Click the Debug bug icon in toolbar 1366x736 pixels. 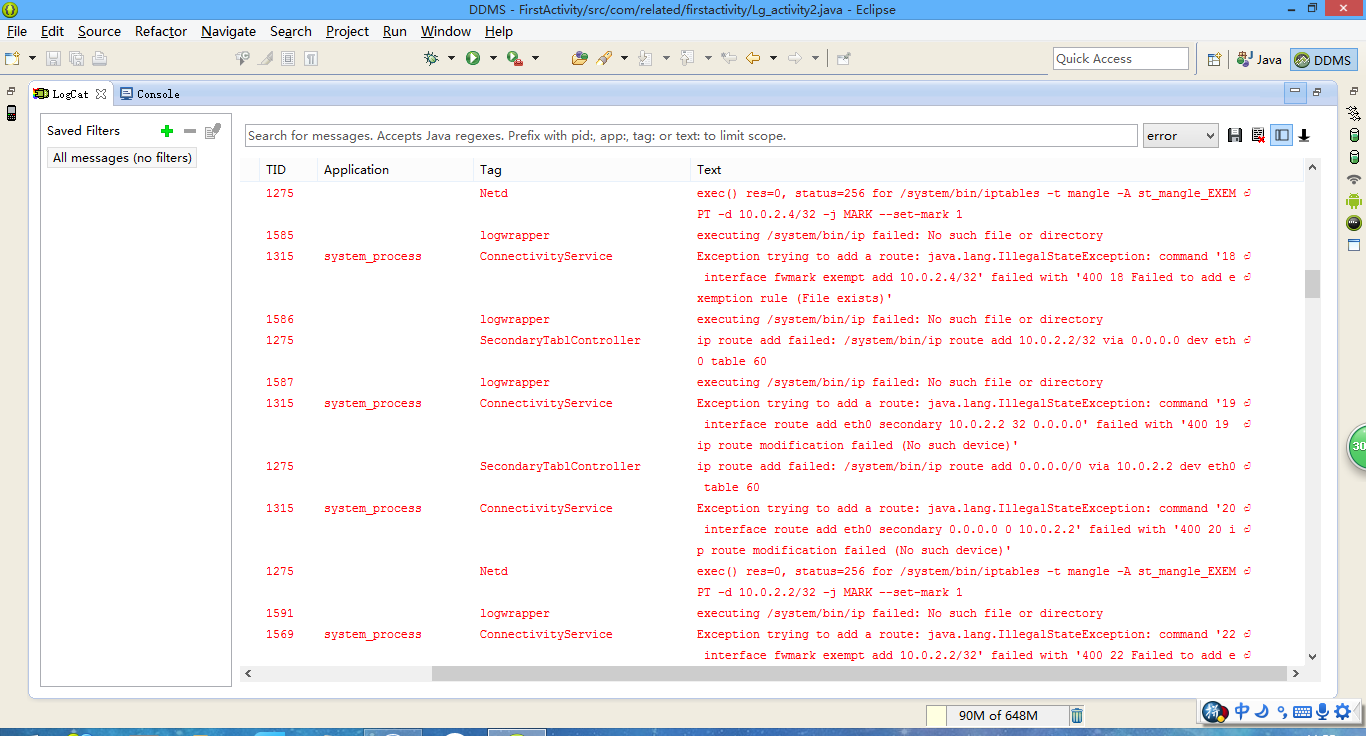(x=431, y=59)
